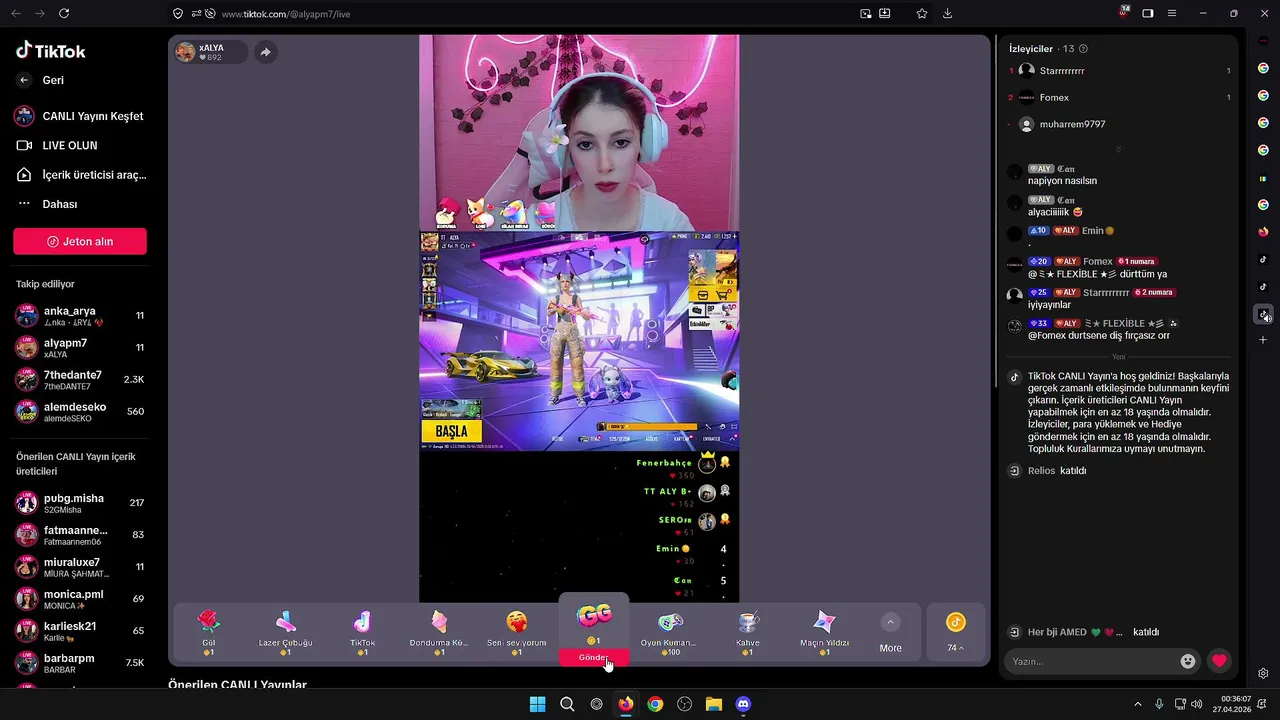Open browser sidebar settings gear
The width and height of the screenshot is (1280, 720).
tap(1263, 673)
